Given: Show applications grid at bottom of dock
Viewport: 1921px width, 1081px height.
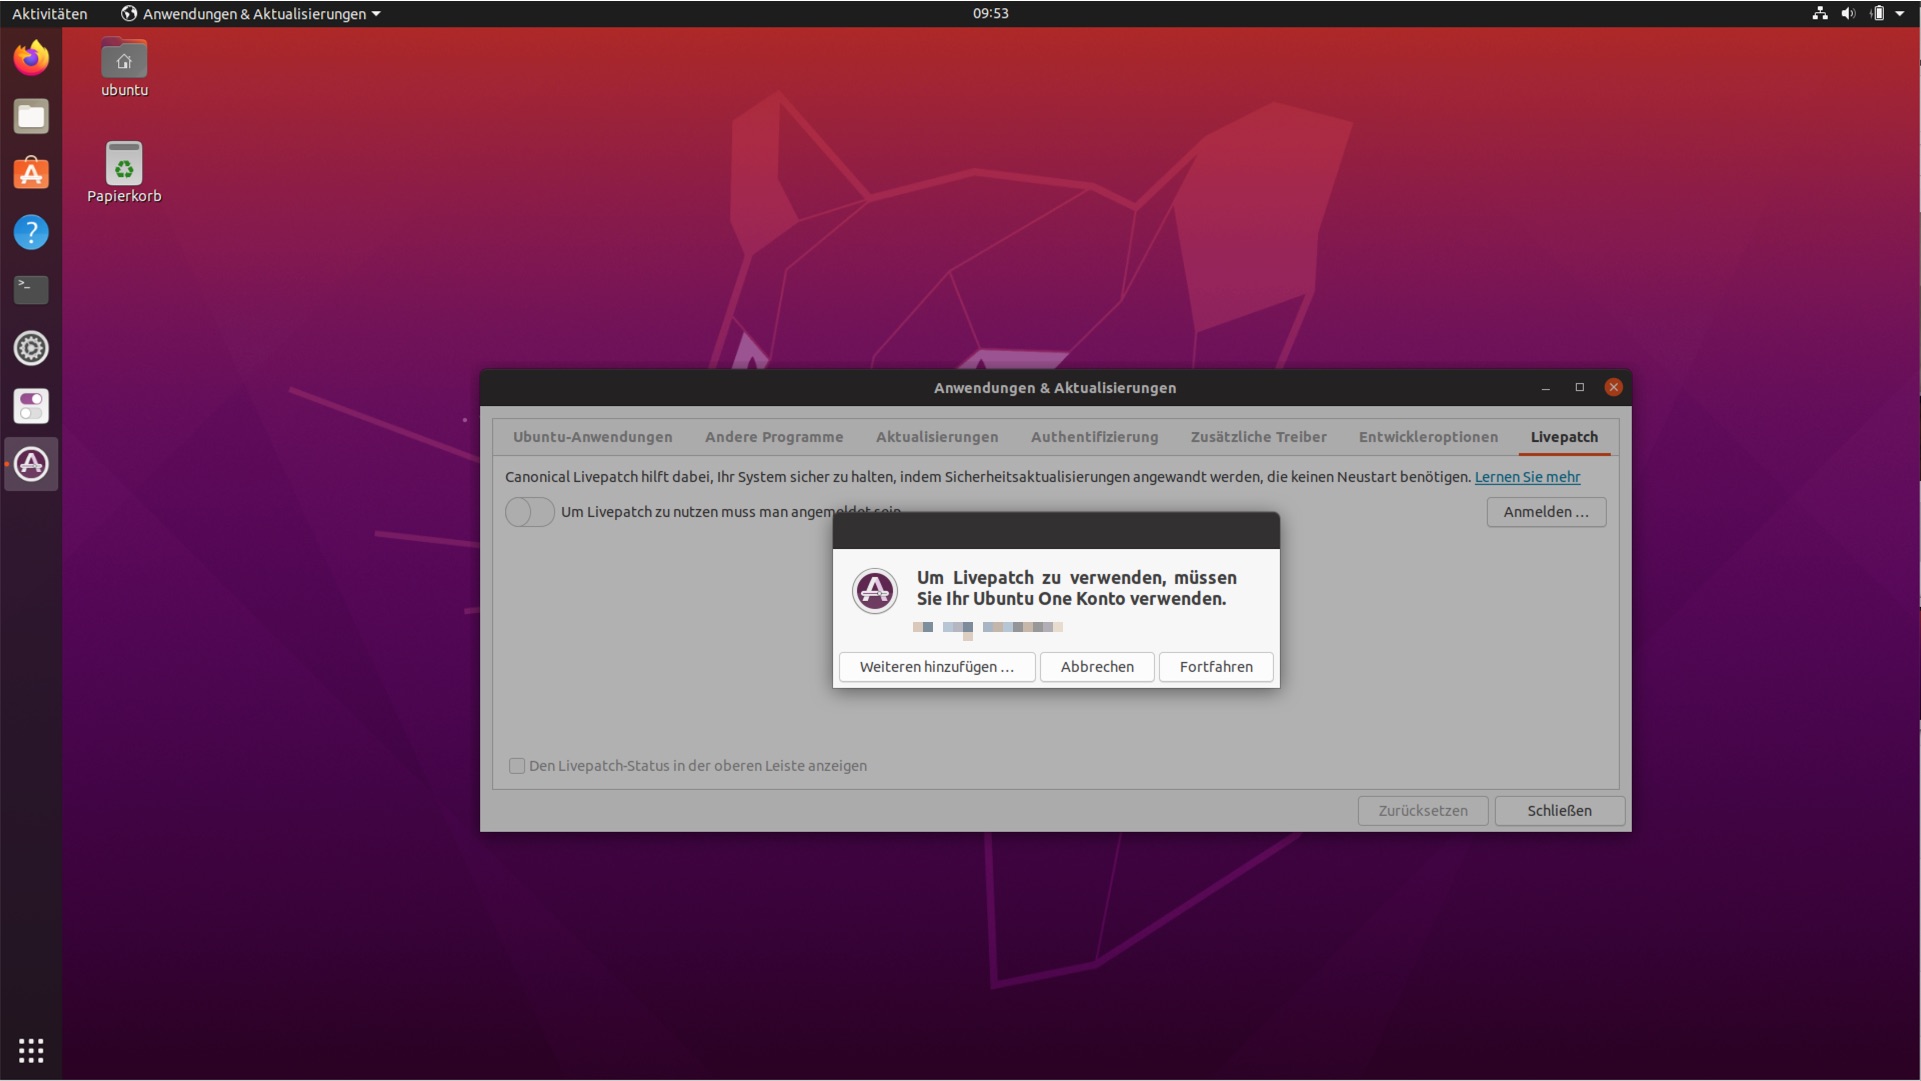Looking at the screenshot, I should pyautogui.click(x=31, y=1050).
